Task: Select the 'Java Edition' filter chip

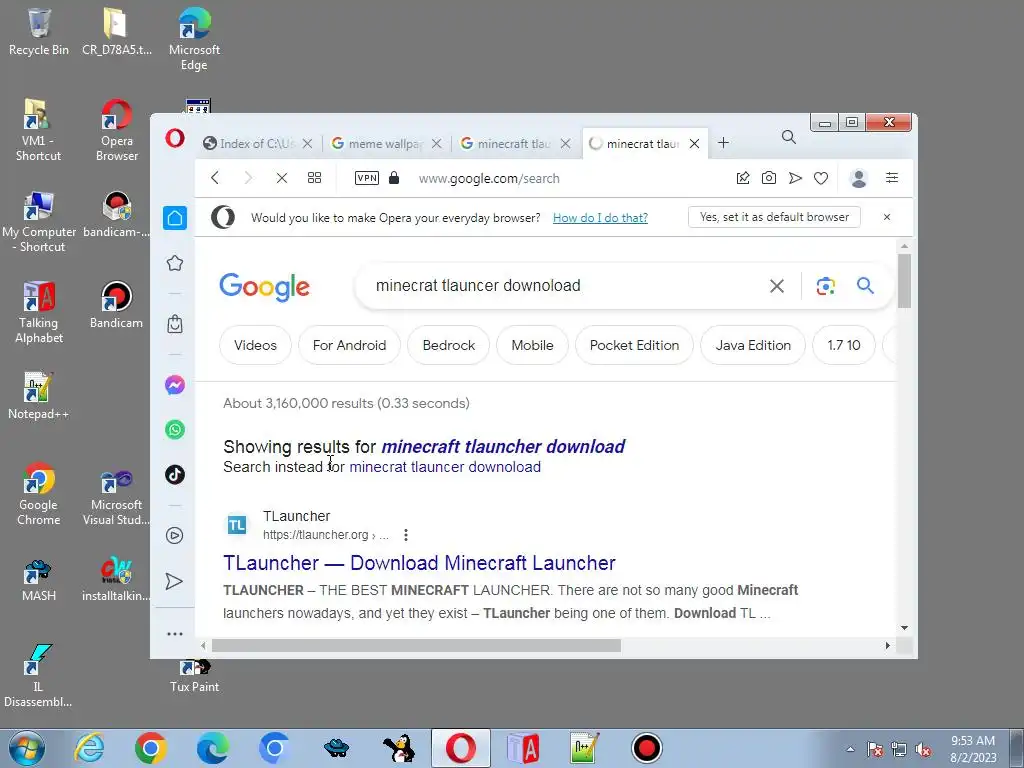Action: click(753, 345)
